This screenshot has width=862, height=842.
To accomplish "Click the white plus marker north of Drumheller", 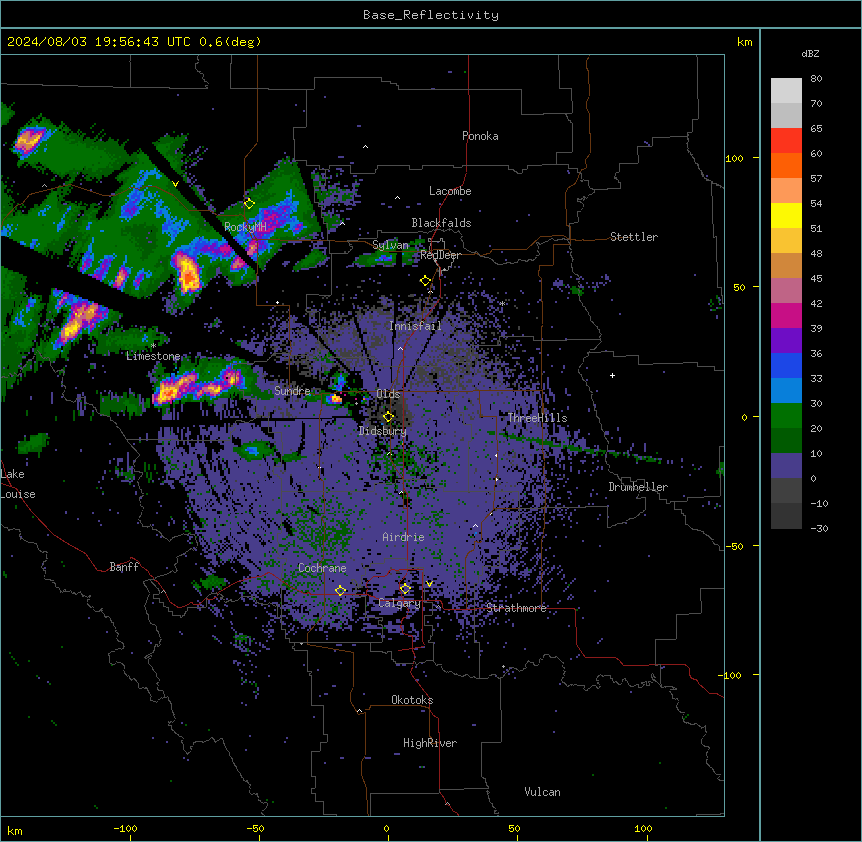I will coord(612,375).
